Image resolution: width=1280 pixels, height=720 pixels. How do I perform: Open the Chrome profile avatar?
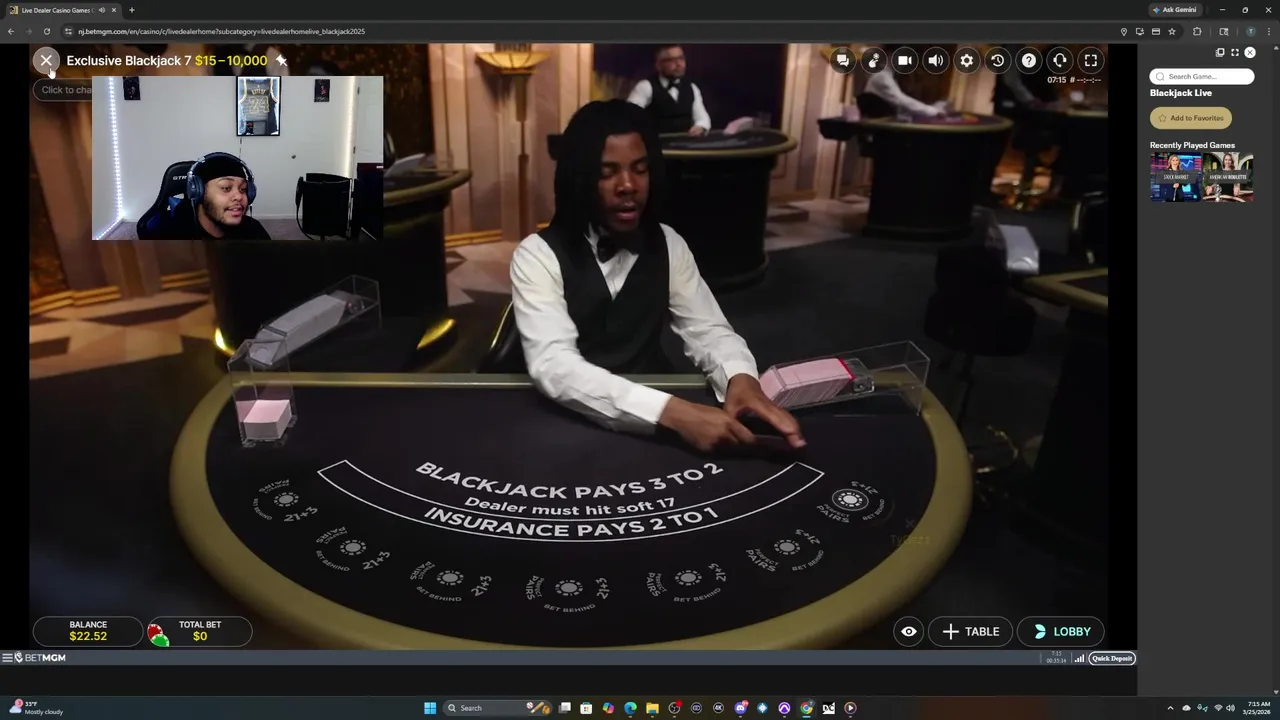coord(1250,31)
